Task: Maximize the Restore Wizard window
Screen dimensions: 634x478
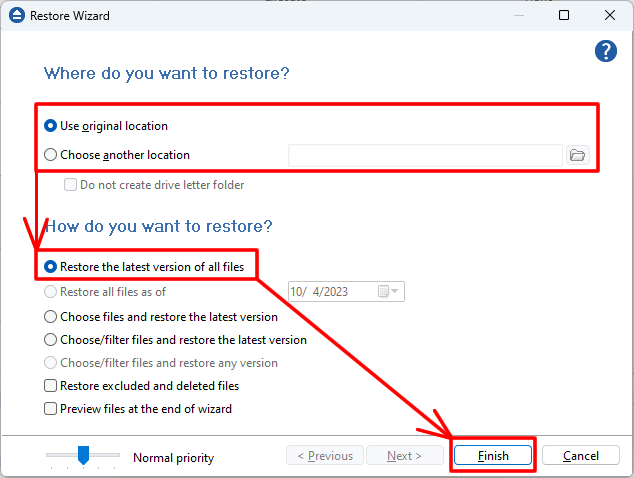Action: tap(564, 15)
